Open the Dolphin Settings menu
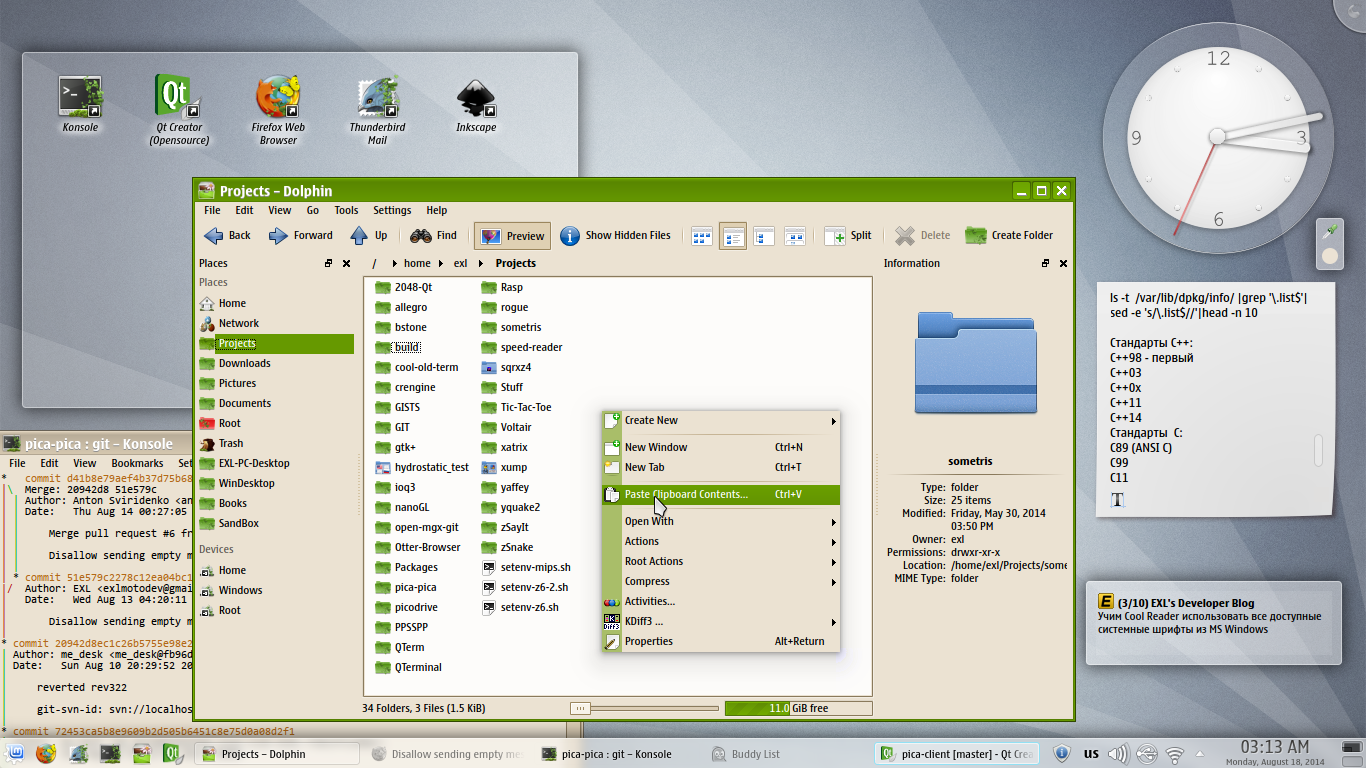This screenshot has width=1366, height=768. 392,211
